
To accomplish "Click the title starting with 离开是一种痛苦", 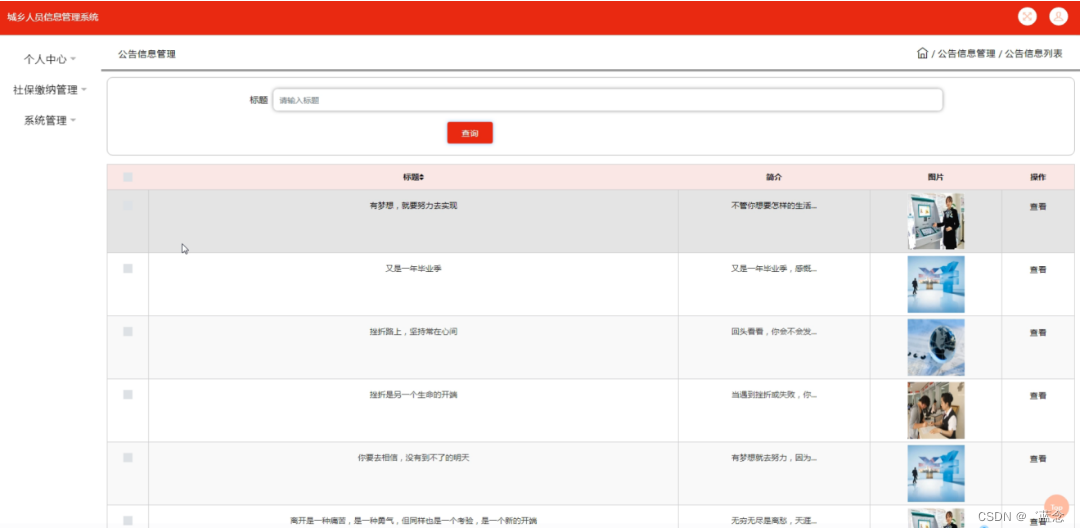I will [x=413, y=520].
